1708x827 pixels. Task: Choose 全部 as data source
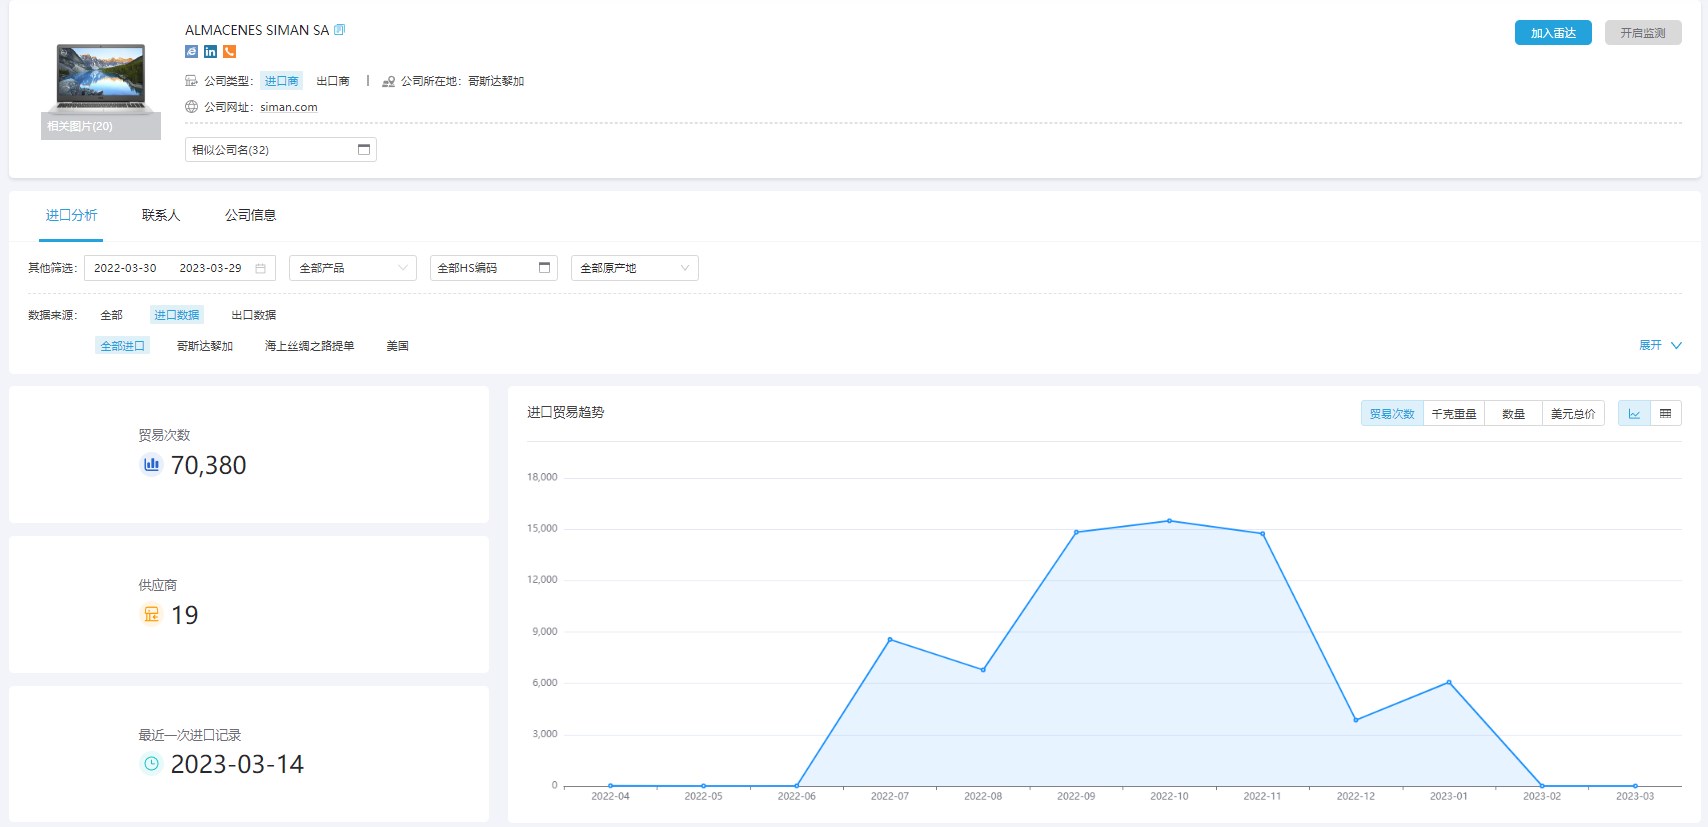coord(111,315)
